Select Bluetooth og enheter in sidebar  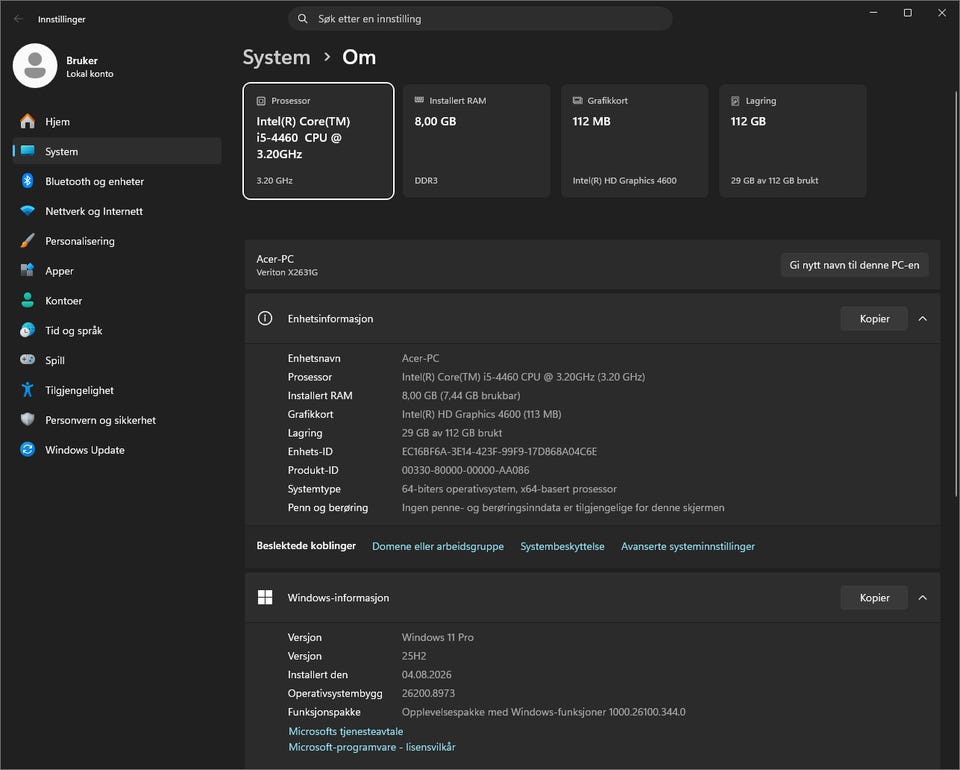click(x=117, y=181)
